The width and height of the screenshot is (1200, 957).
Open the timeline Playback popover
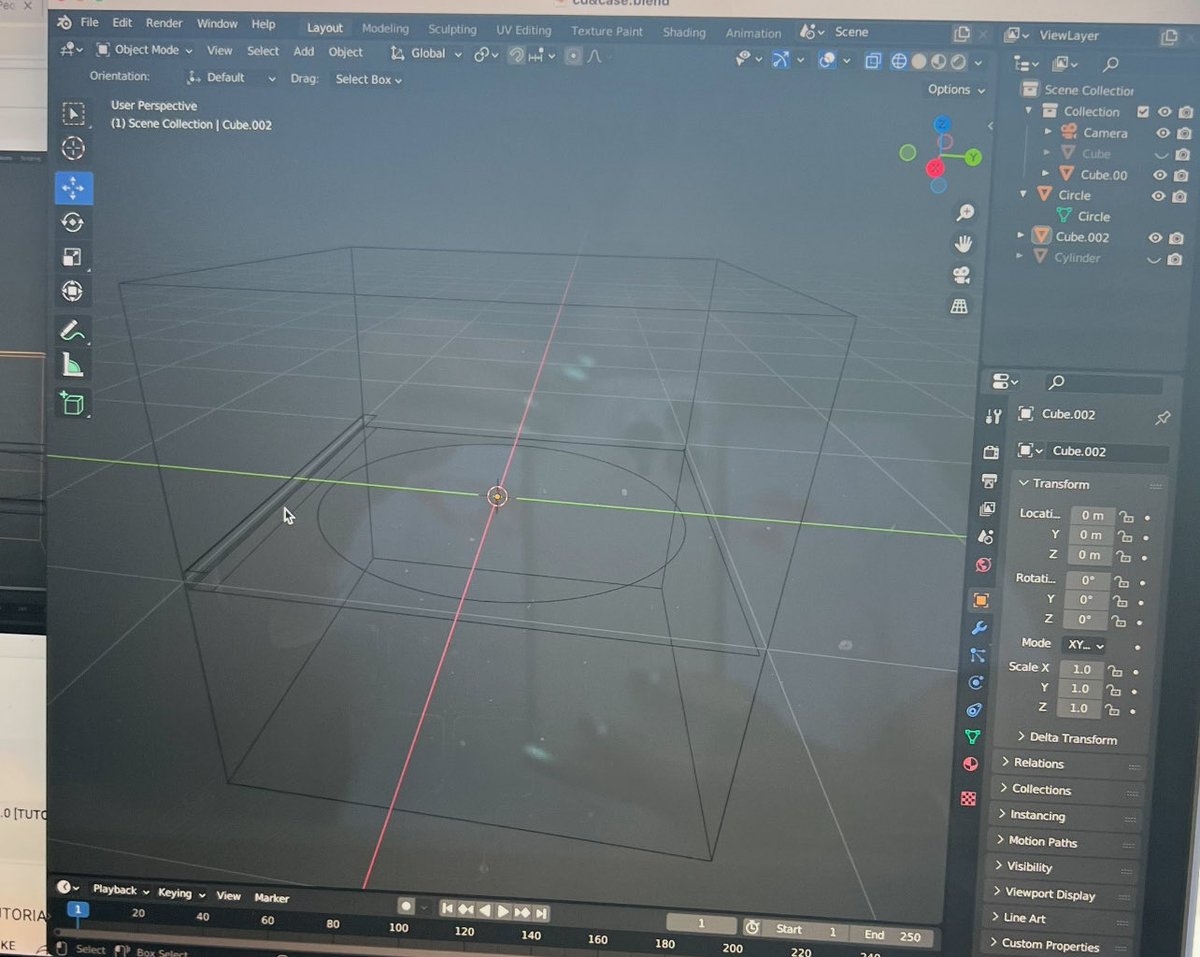(x=120, y=890)
